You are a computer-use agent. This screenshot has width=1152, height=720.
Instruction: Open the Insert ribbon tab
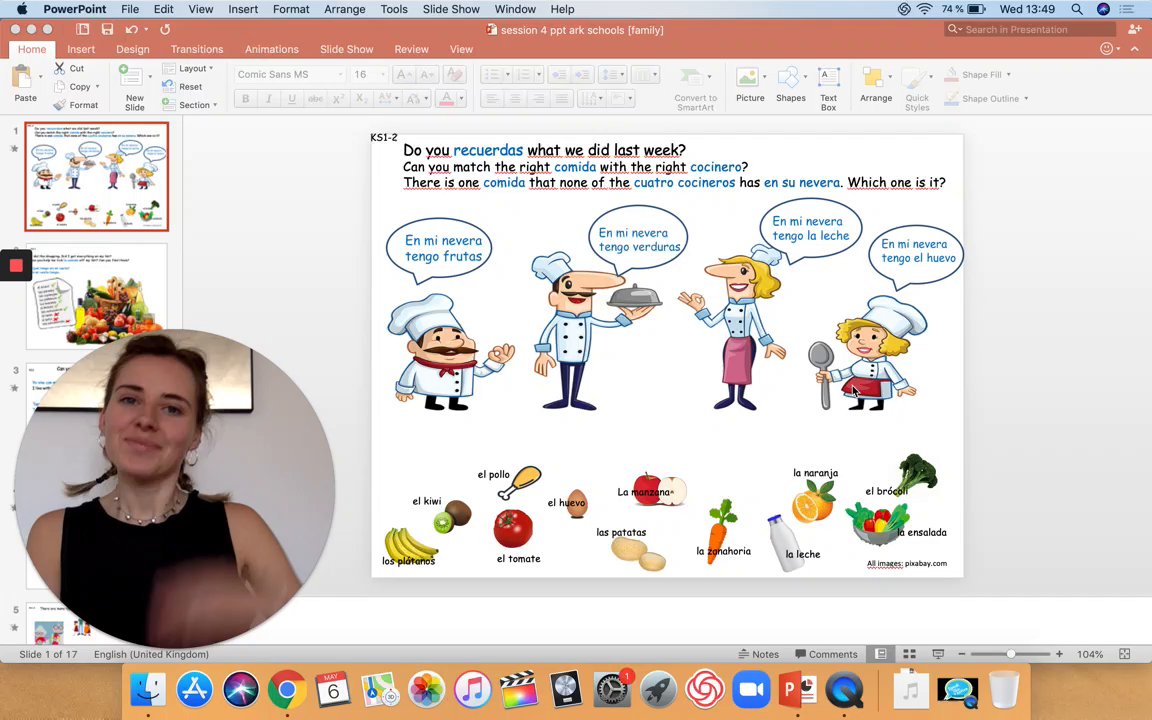(81, 49)
